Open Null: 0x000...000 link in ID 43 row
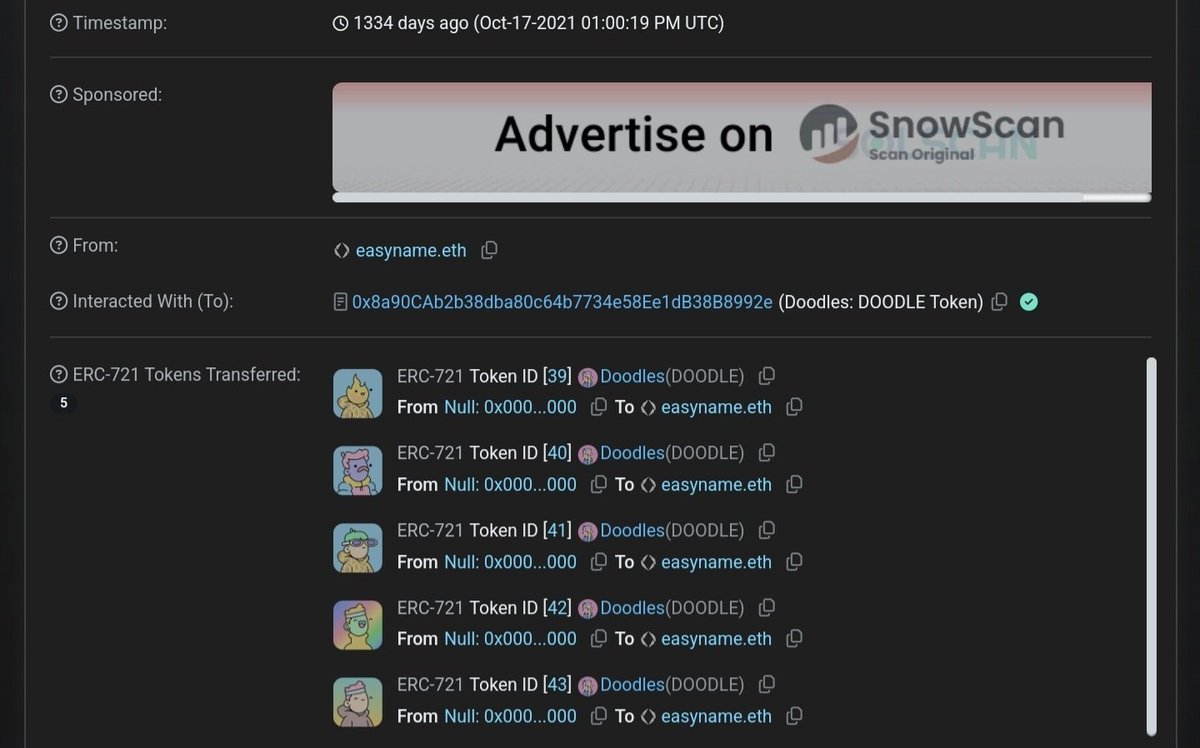Screen dimensions: 1200x748 click(x=510, y=716)
